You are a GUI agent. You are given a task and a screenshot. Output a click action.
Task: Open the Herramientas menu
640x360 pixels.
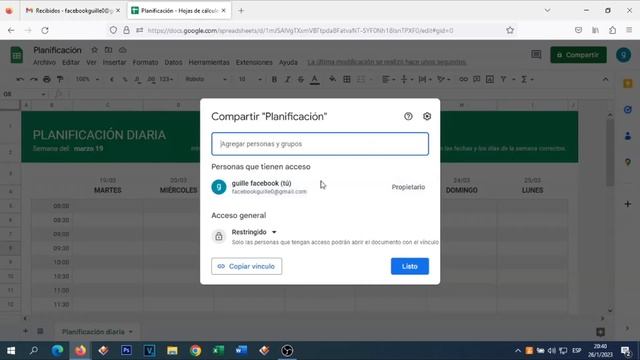click(209, 62)
